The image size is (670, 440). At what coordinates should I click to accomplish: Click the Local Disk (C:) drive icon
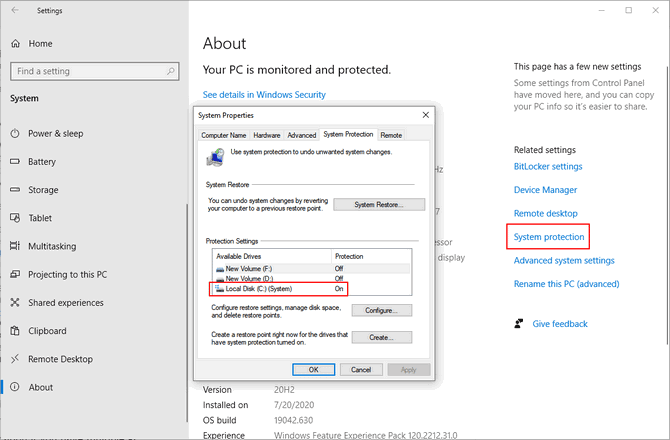(x=219, y=289)
